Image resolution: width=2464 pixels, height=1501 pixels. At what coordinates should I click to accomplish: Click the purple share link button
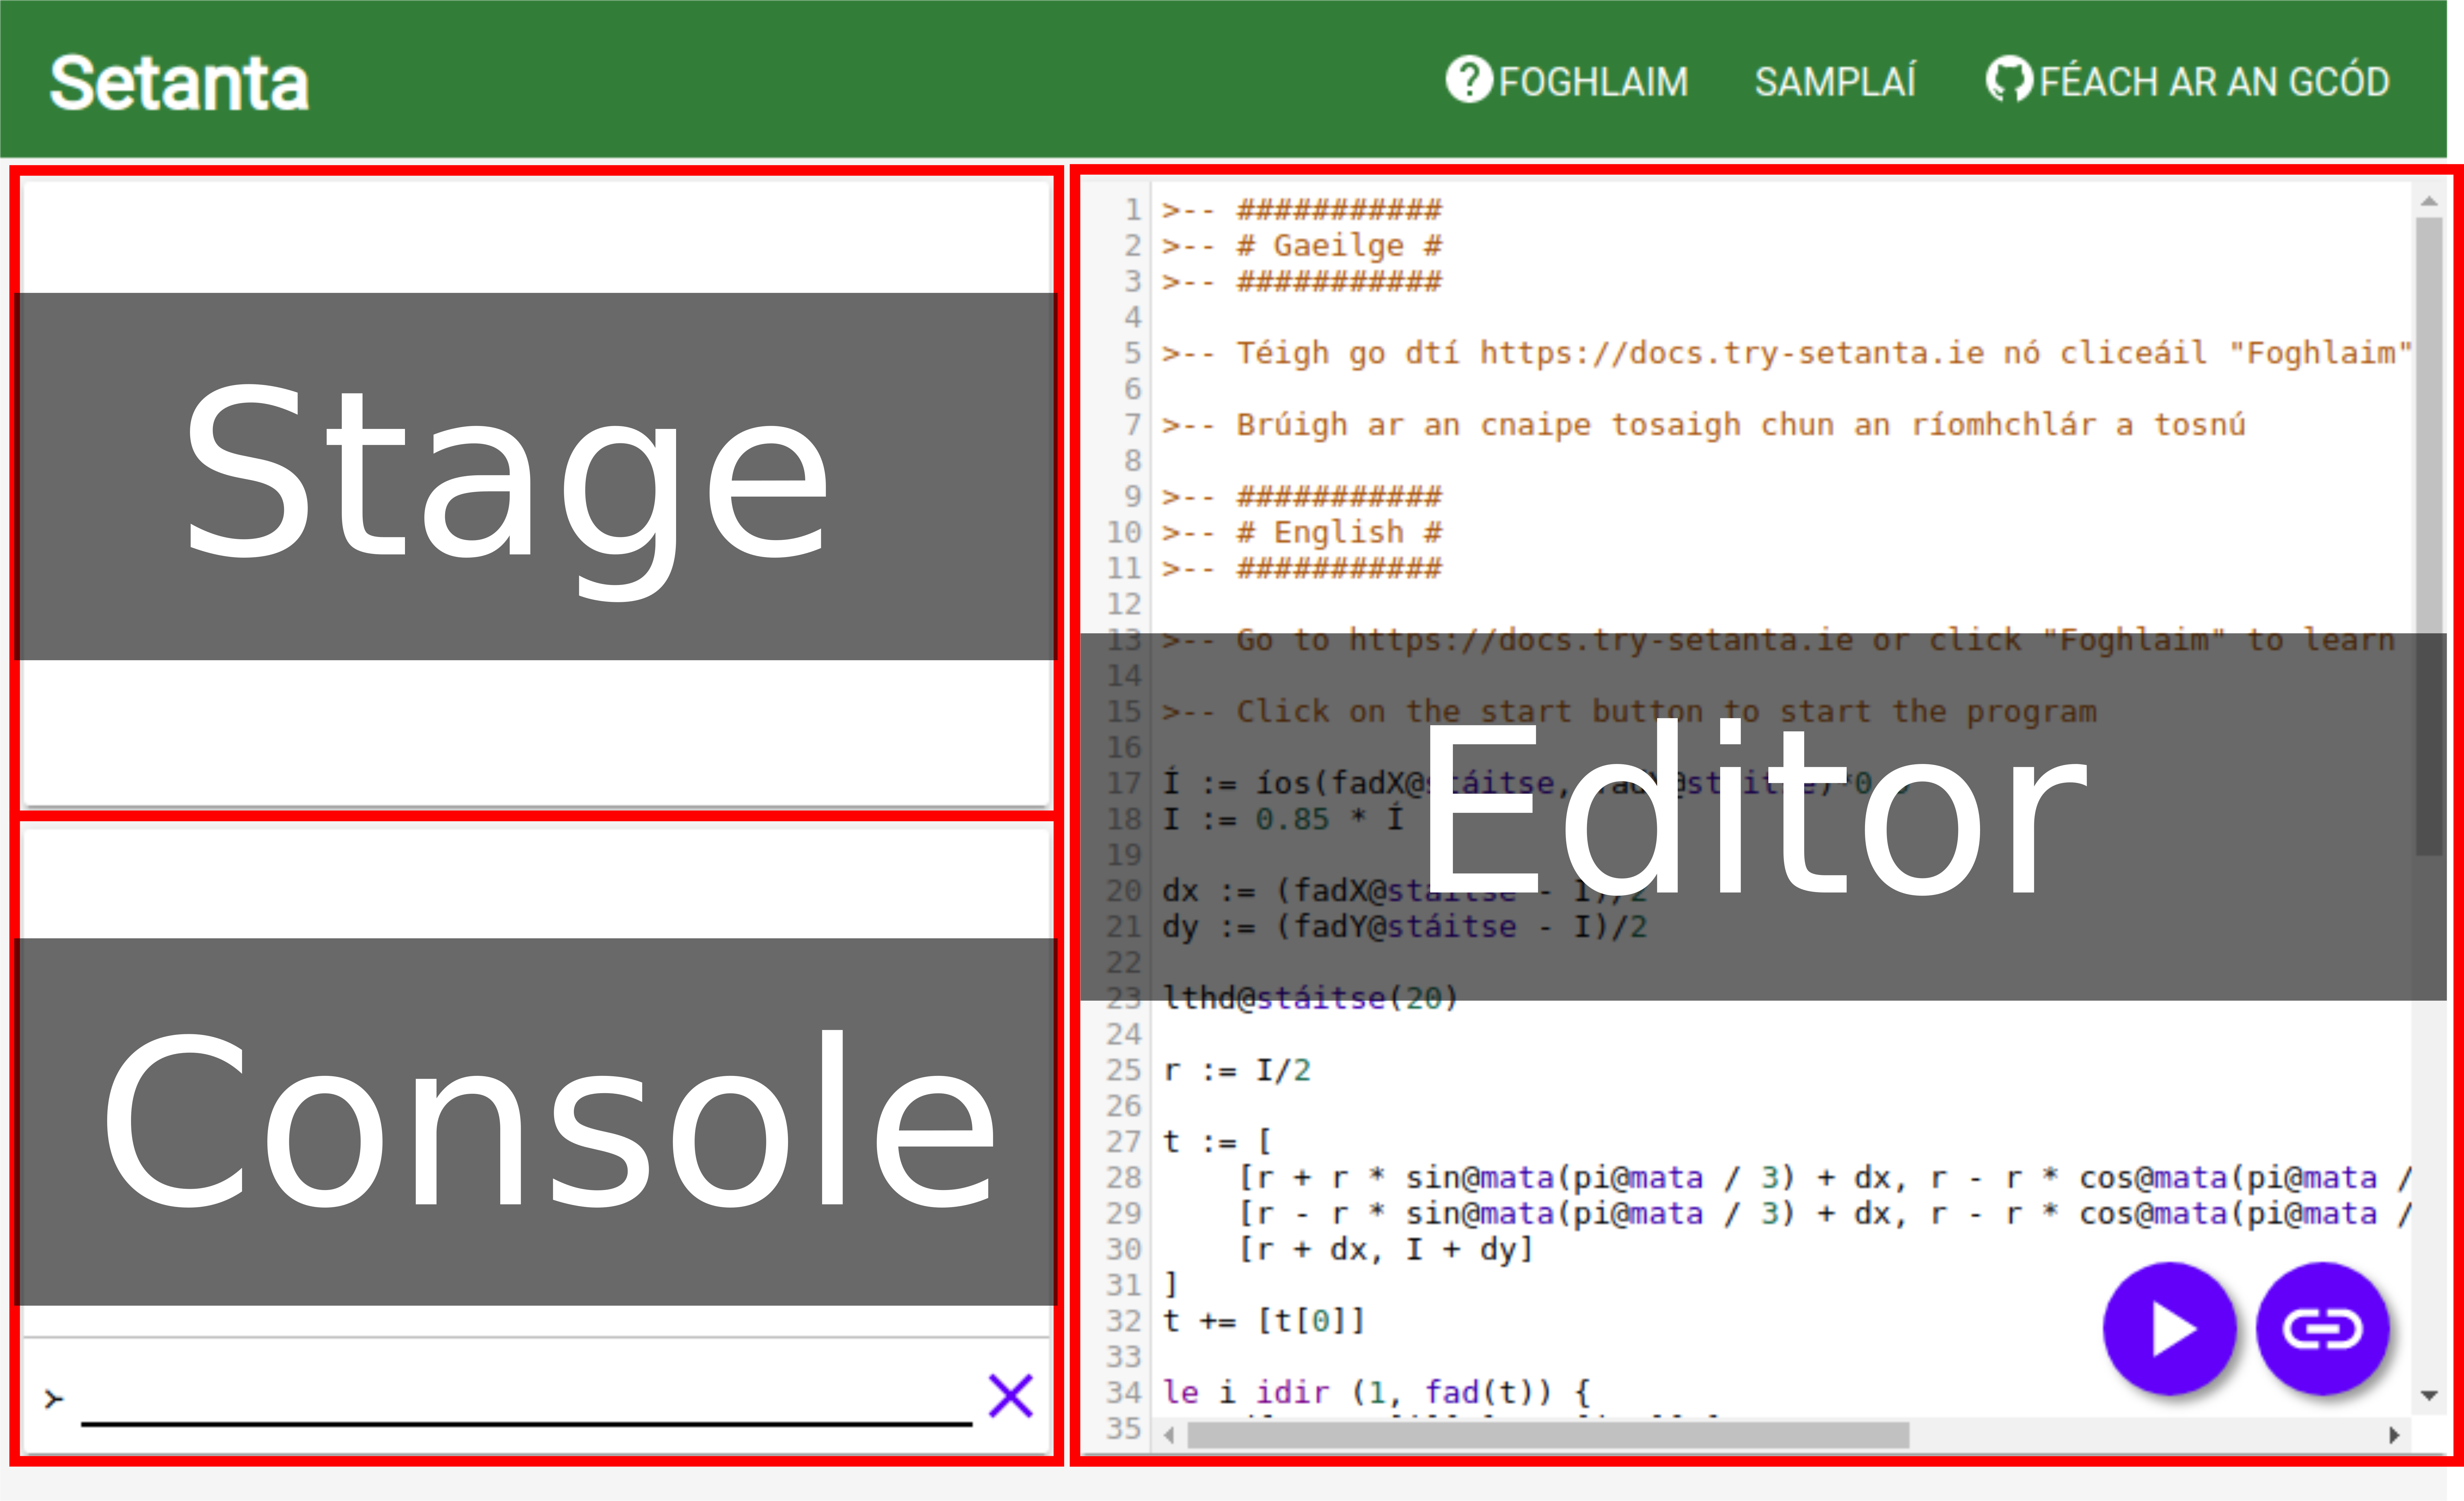point(2323,1329)
